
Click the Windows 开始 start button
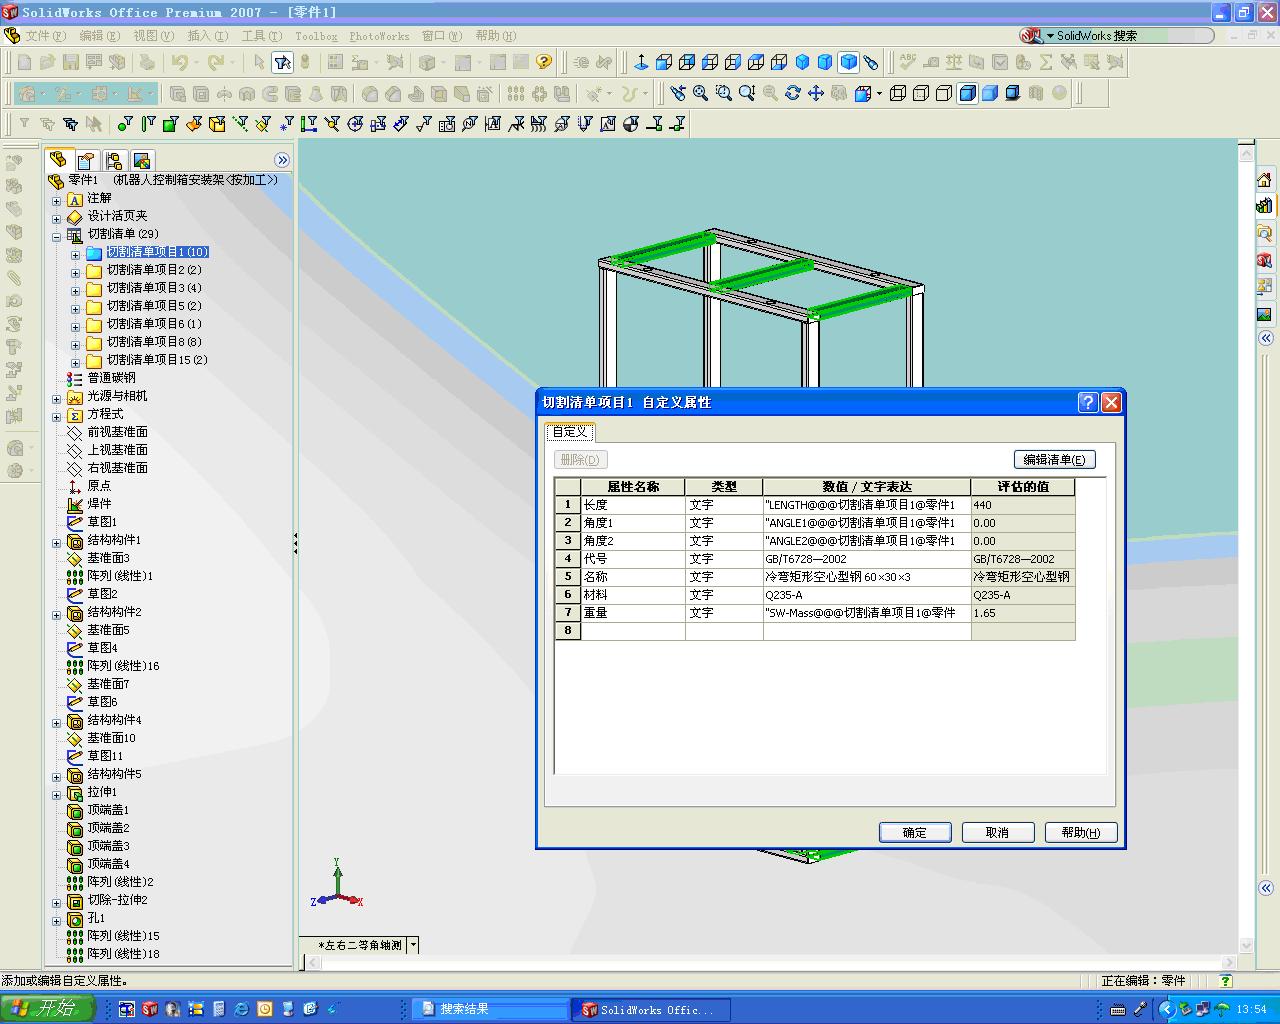click(x=47, y=1009)
